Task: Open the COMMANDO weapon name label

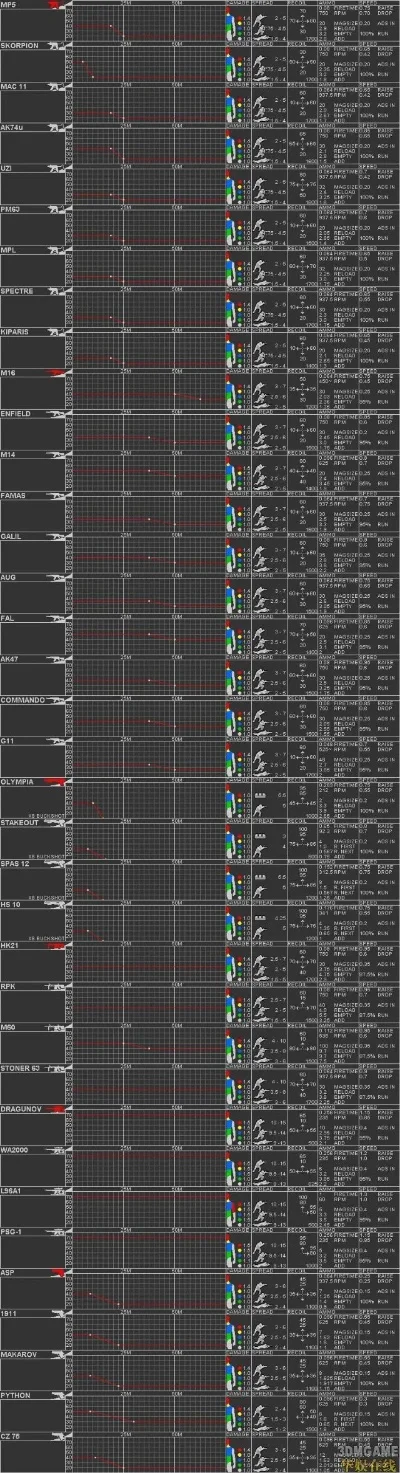Action: pyautogui.click(x=21, y=700)
